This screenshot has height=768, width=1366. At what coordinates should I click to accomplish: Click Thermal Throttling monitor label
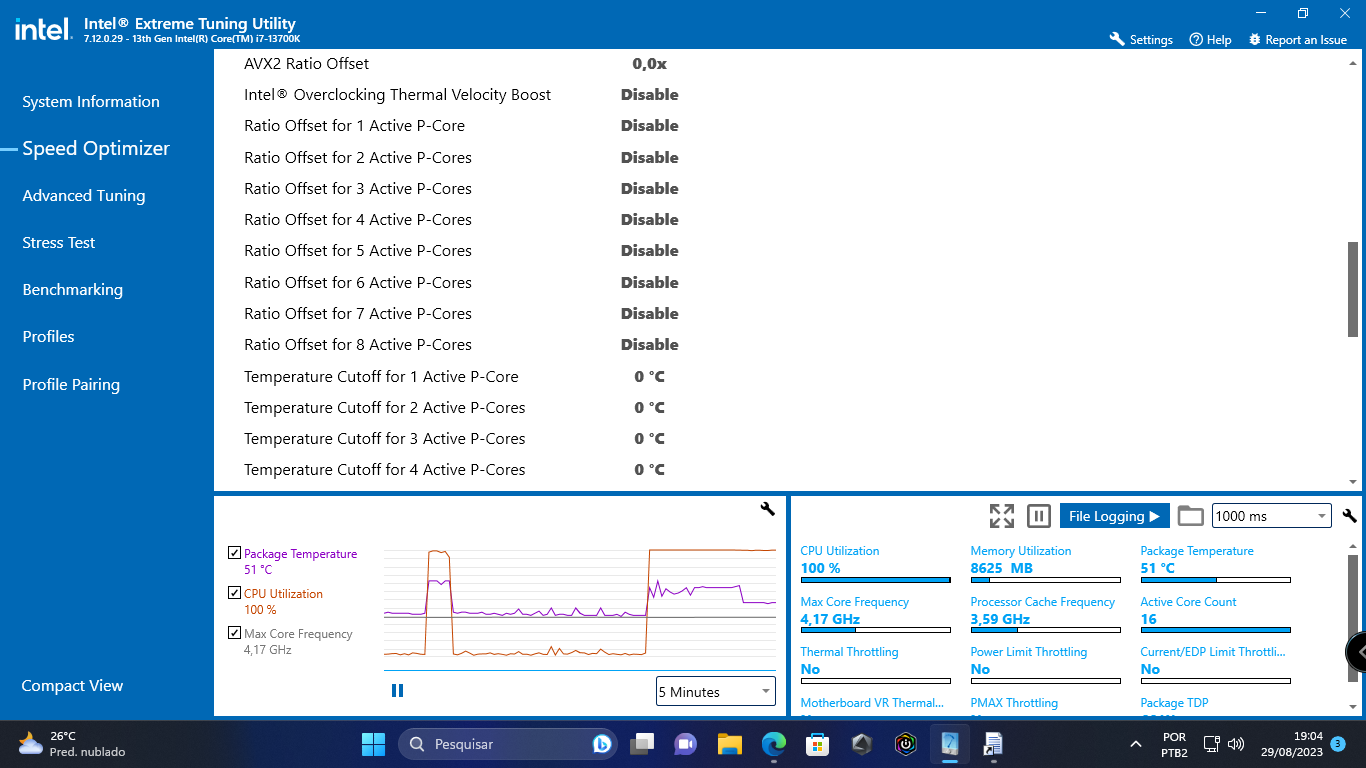[x=850, y=652]
